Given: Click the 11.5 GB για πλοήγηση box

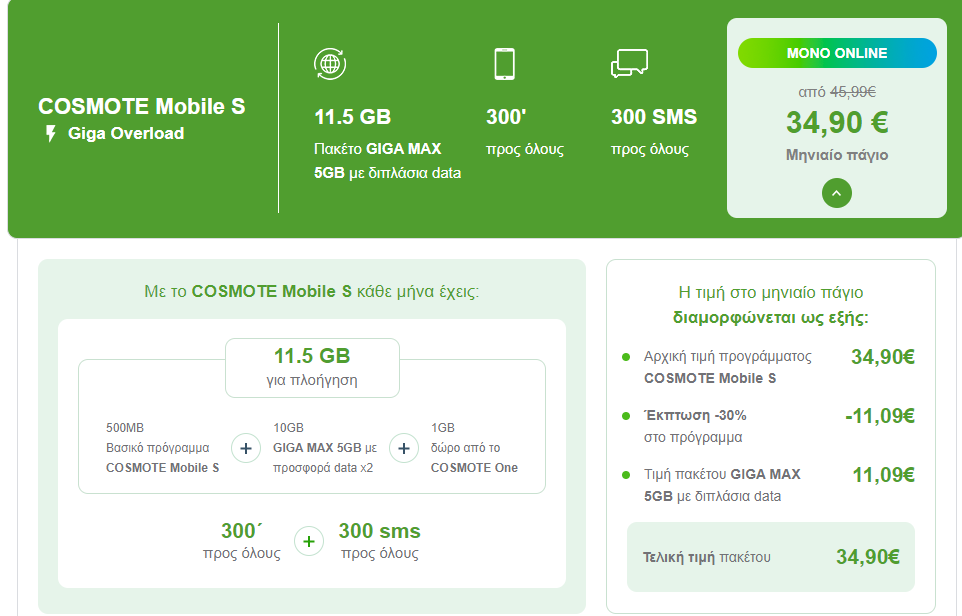Looking at the screenshot, I should pos(312,368).
